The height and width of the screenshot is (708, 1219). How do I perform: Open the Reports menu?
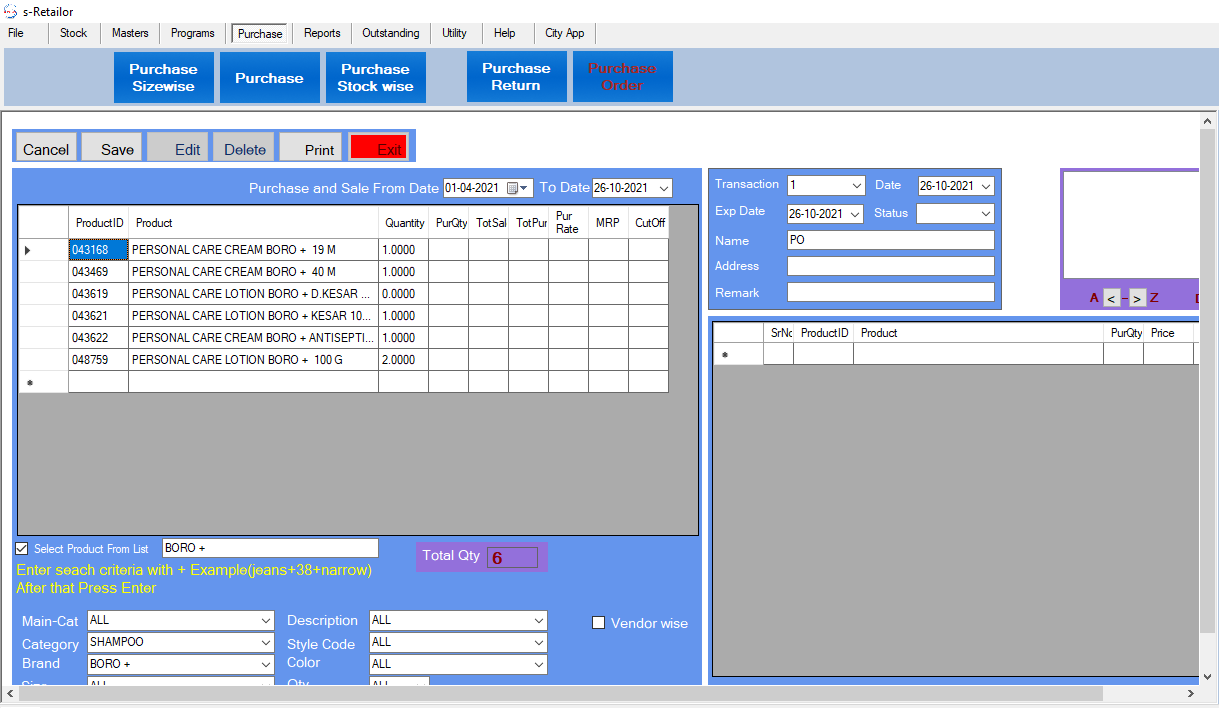pos(322,33)
